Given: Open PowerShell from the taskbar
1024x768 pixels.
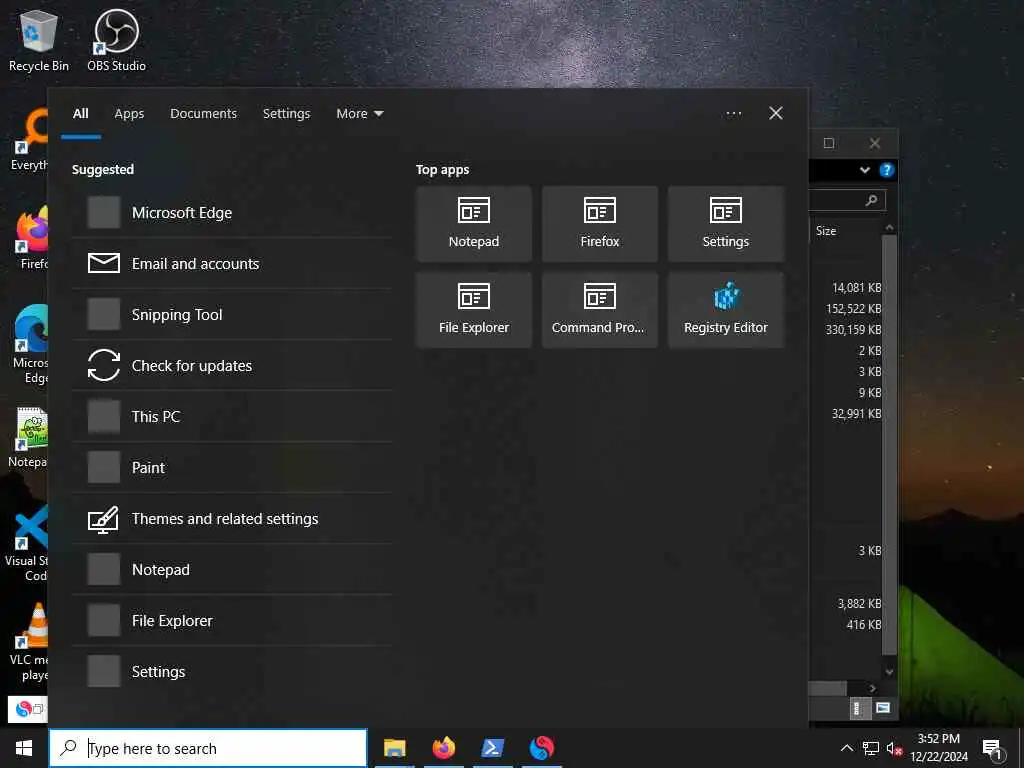Looking at the screenshot, I should [492, 748].
